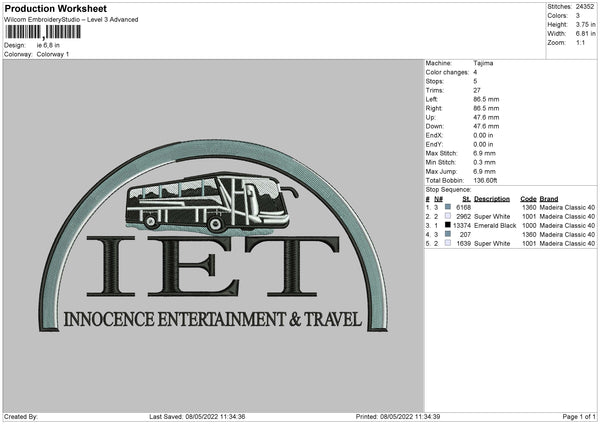Click the Innocence Entertainment & Travel text line
Viewport: 600px width, 424px height.
tap(212, 320)
